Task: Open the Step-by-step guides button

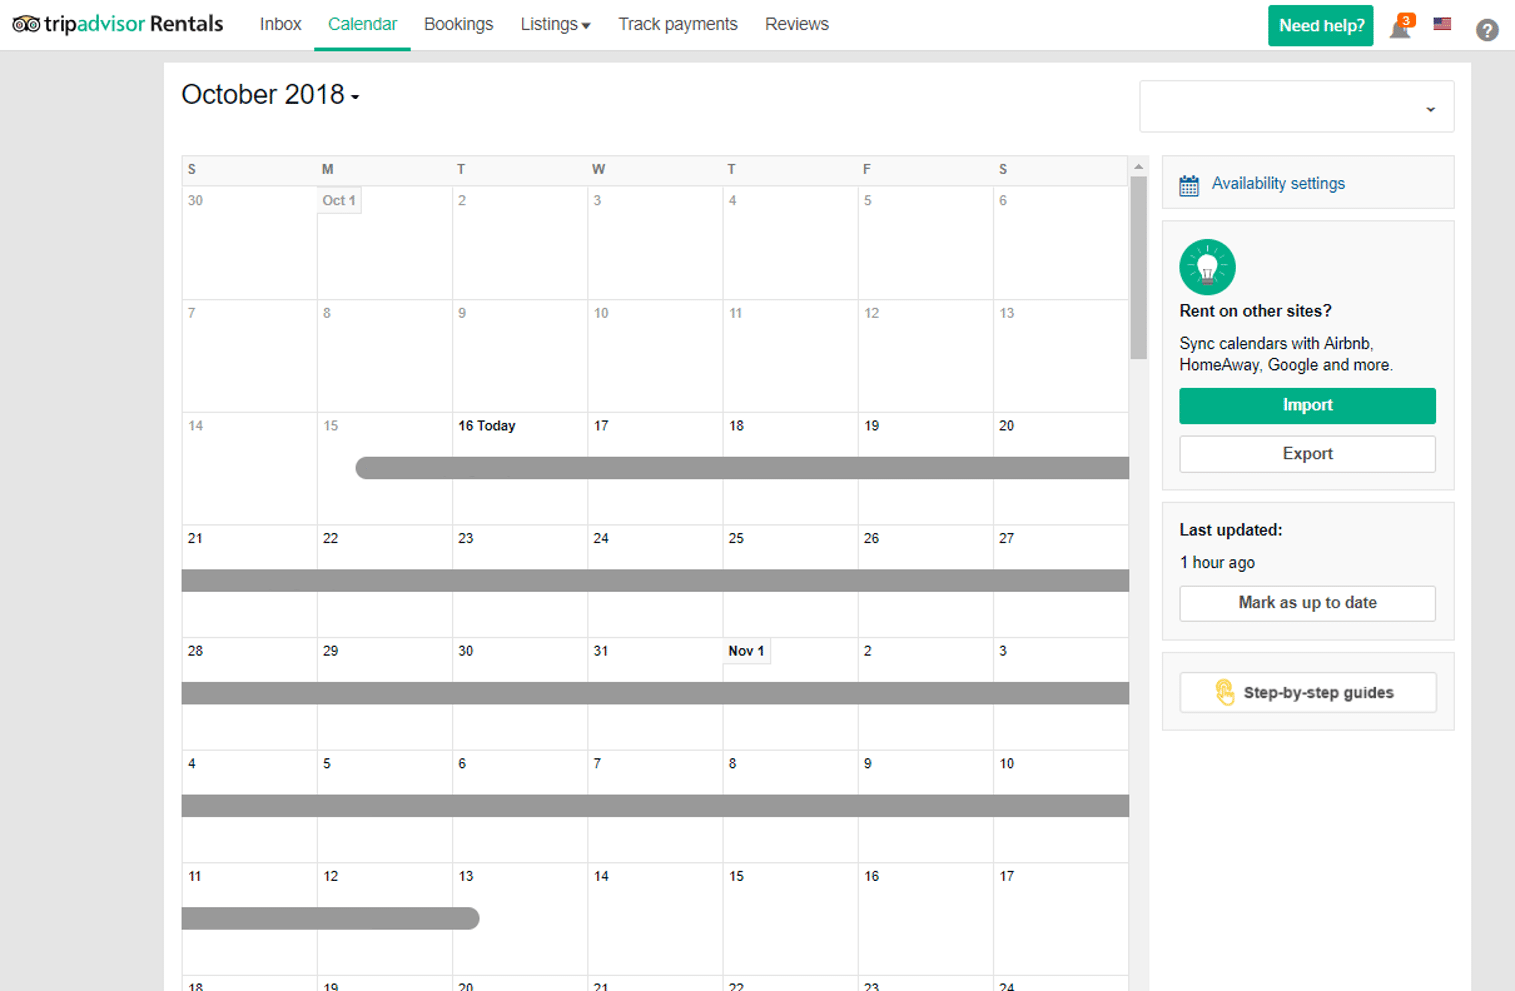Action: pyautogui.click(x=1307, y=692)
